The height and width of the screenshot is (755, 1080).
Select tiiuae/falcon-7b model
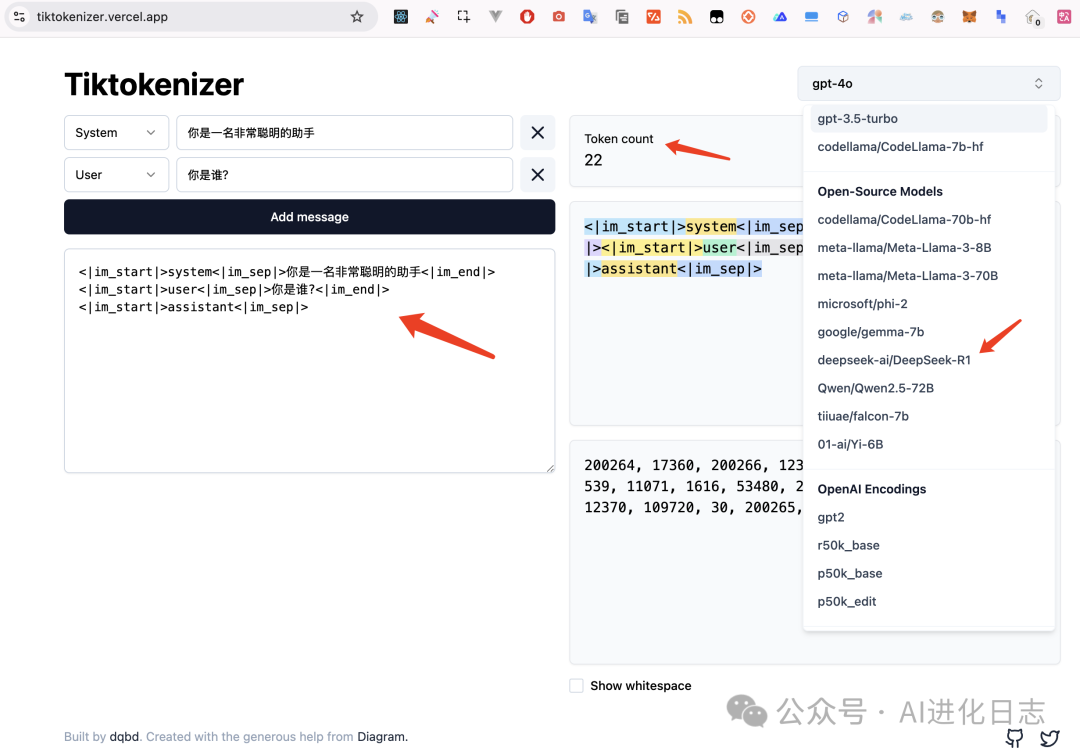928,416
